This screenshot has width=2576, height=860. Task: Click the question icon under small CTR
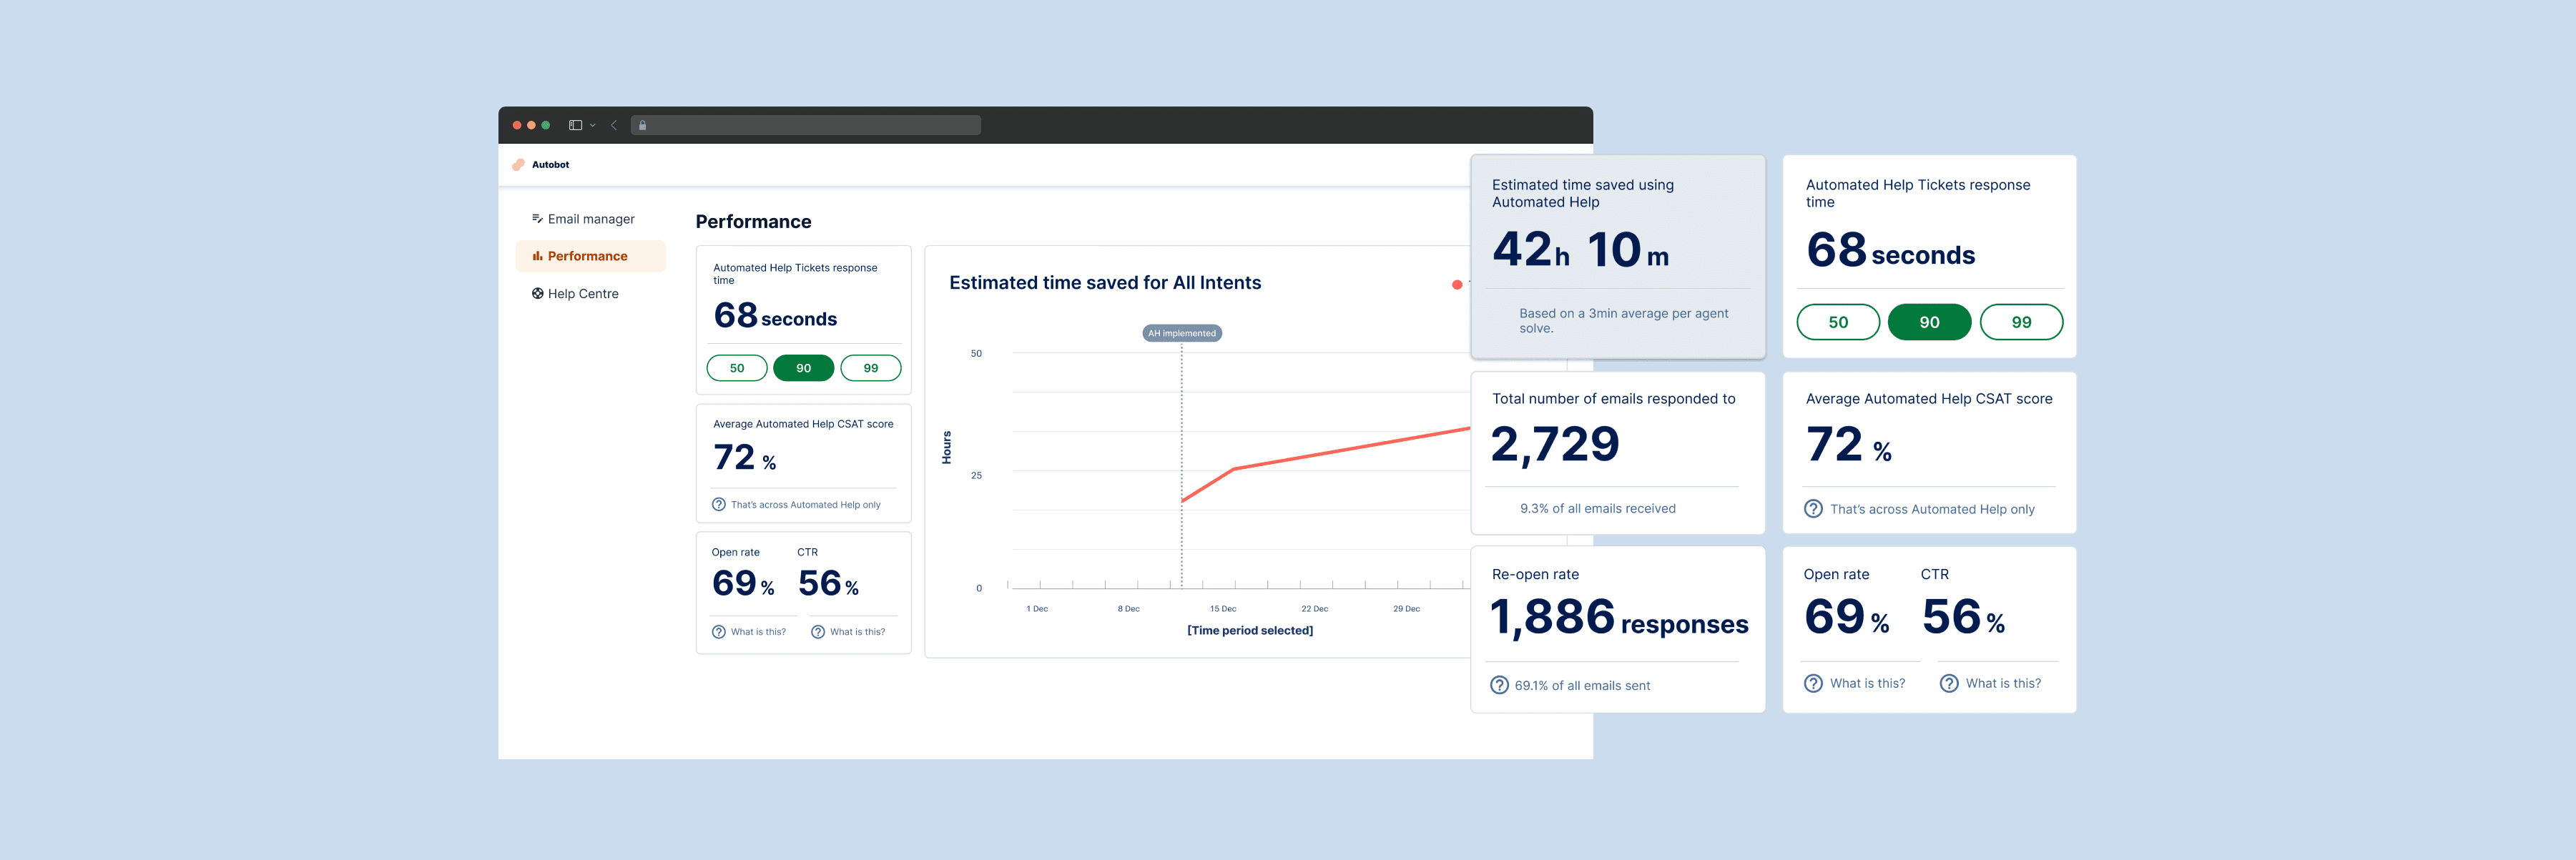[818, 632]
